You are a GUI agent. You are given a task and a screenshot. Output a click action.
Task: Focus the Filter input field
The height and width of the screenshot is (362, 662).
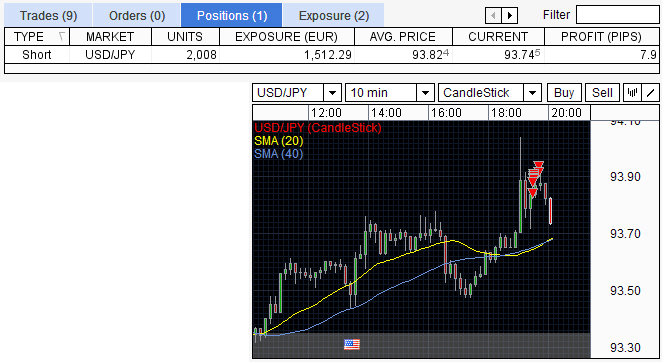(617, 15)
